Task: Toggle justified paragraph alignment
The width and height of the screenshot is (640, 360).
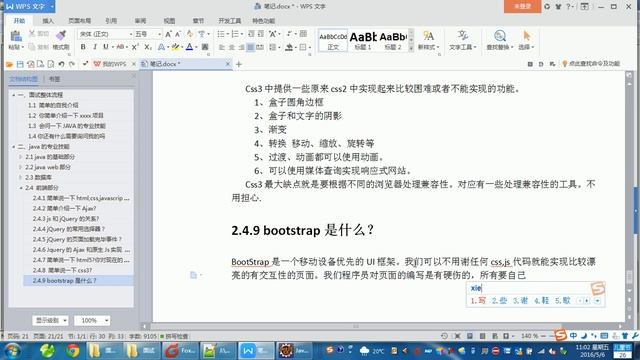Action: click(x=251, y=47)
